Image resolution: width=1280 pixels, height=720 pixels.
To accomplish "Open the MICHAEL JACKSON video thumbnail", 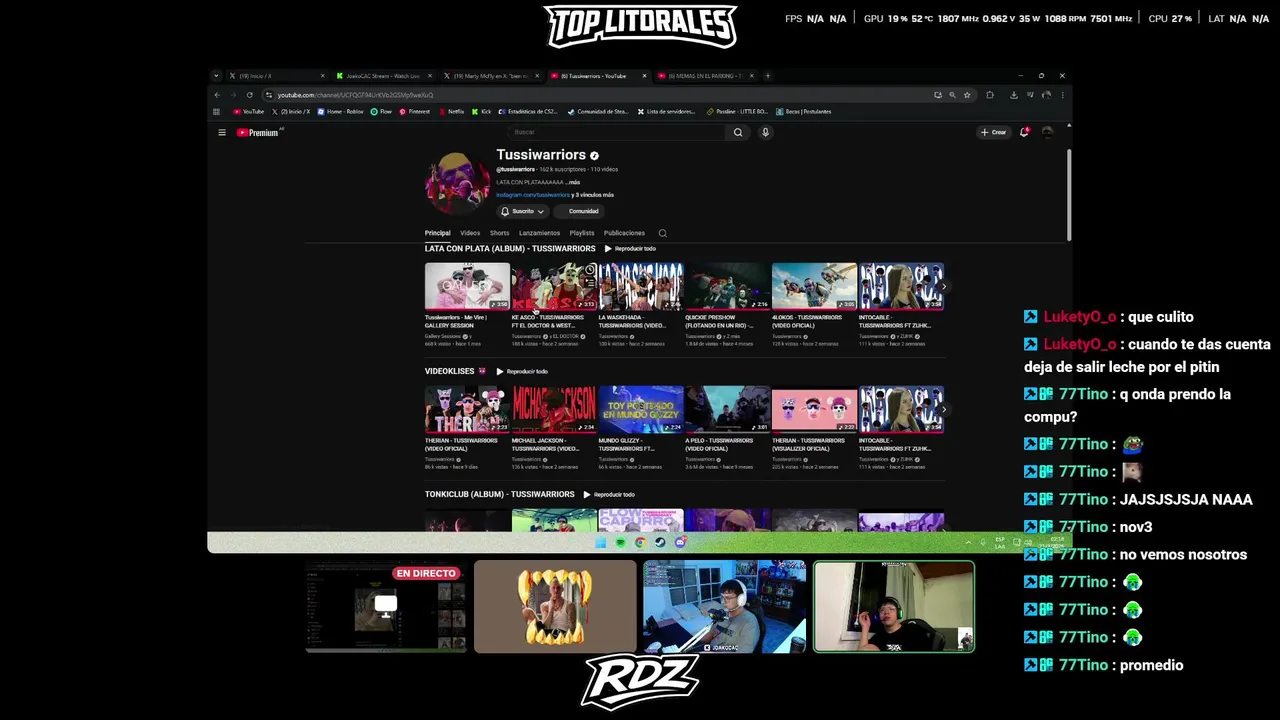I will 554,409.
